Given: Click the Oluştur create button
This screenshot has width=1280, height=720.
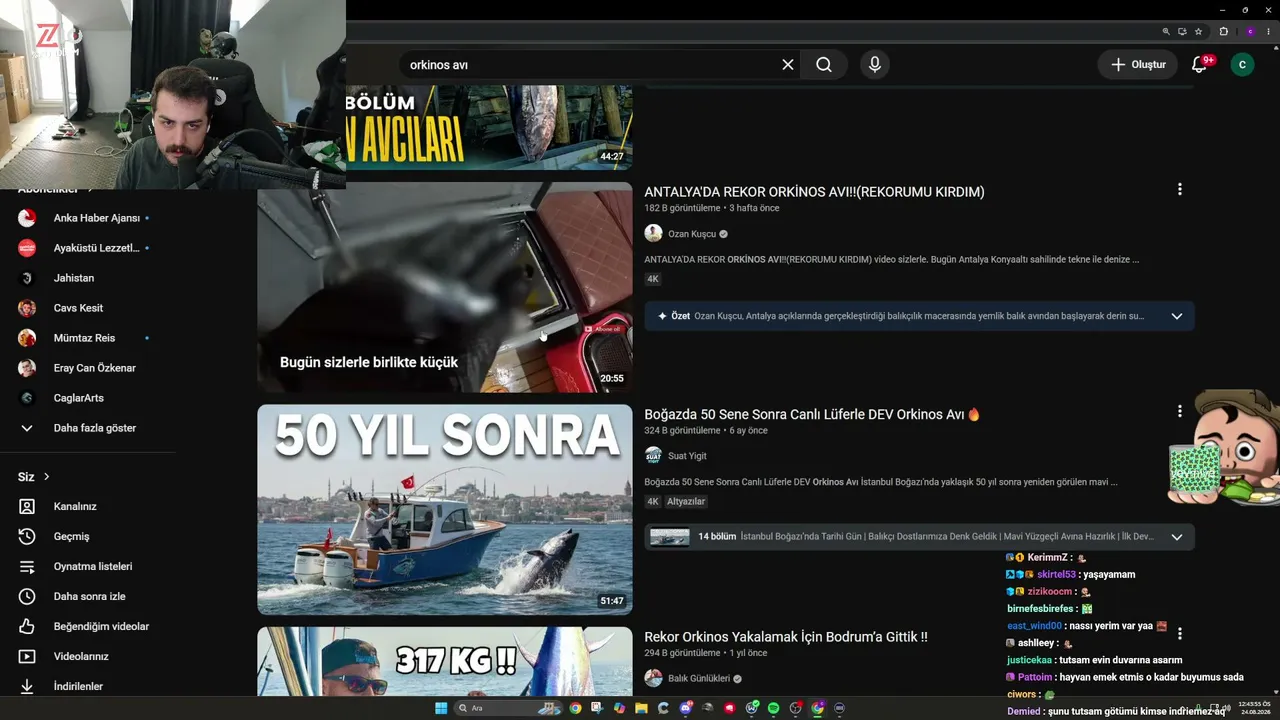Looking at the screenshot, I should tap(1138, 65).
